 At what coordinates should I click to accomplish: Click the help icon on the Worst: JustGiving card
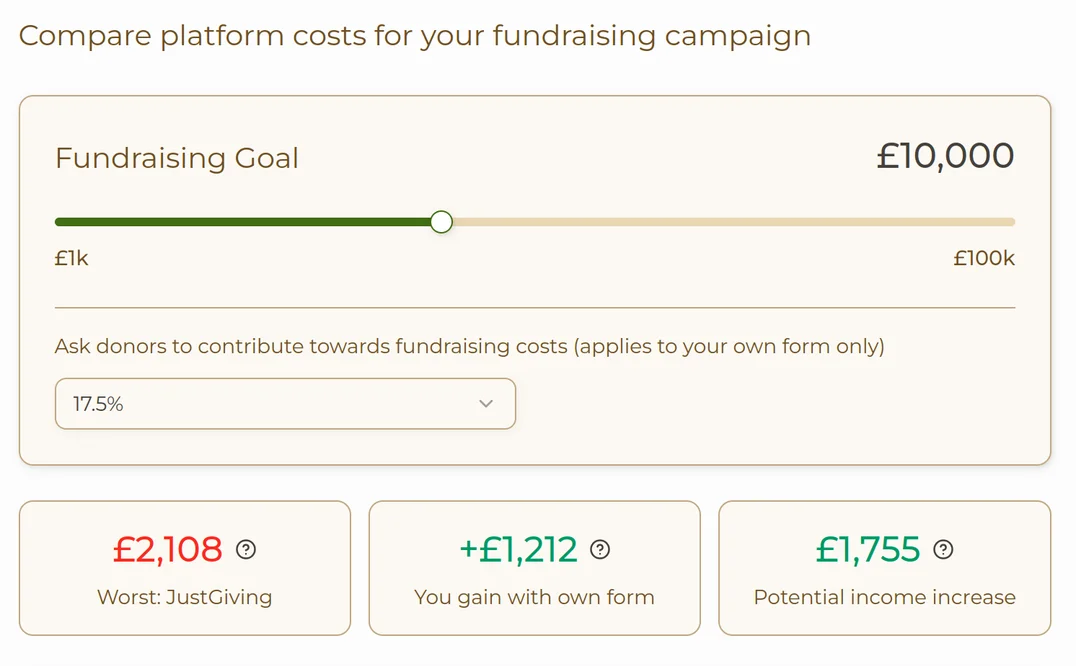[x=245, y=548]
